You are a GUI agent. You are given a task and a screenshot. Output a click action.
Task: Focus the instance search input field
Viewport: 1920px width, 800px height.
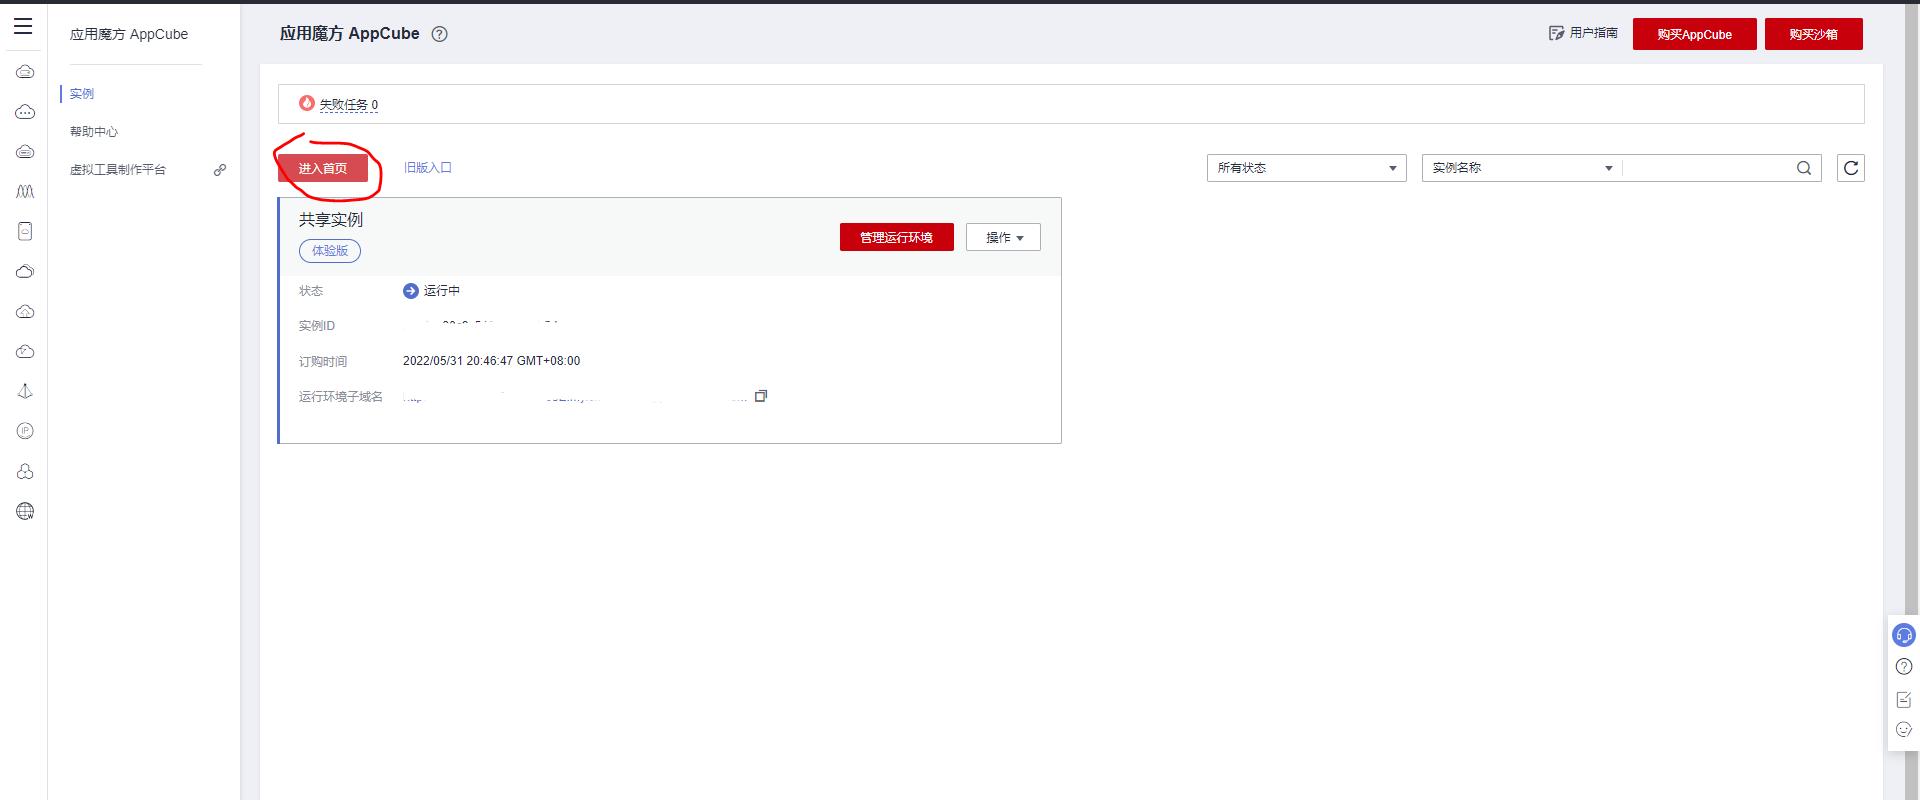click(1708, 168)
